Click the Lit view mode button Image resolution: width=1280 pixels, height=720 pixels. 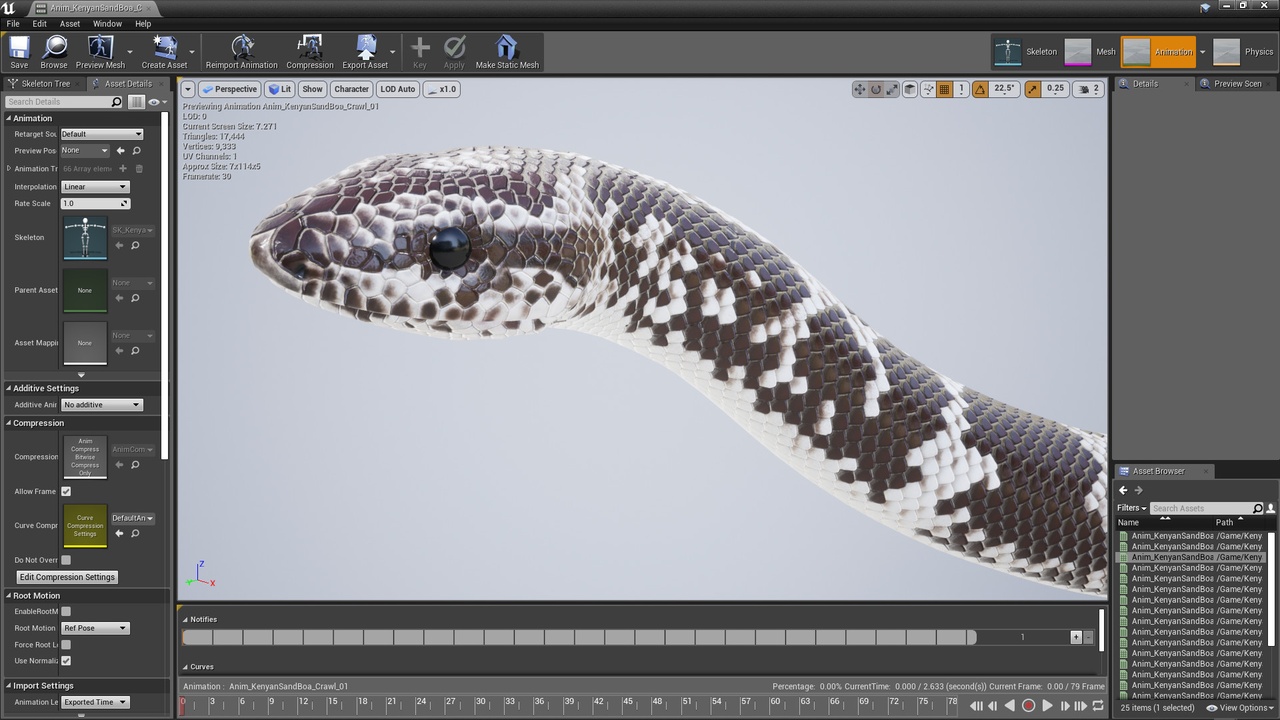coord(280,89)
